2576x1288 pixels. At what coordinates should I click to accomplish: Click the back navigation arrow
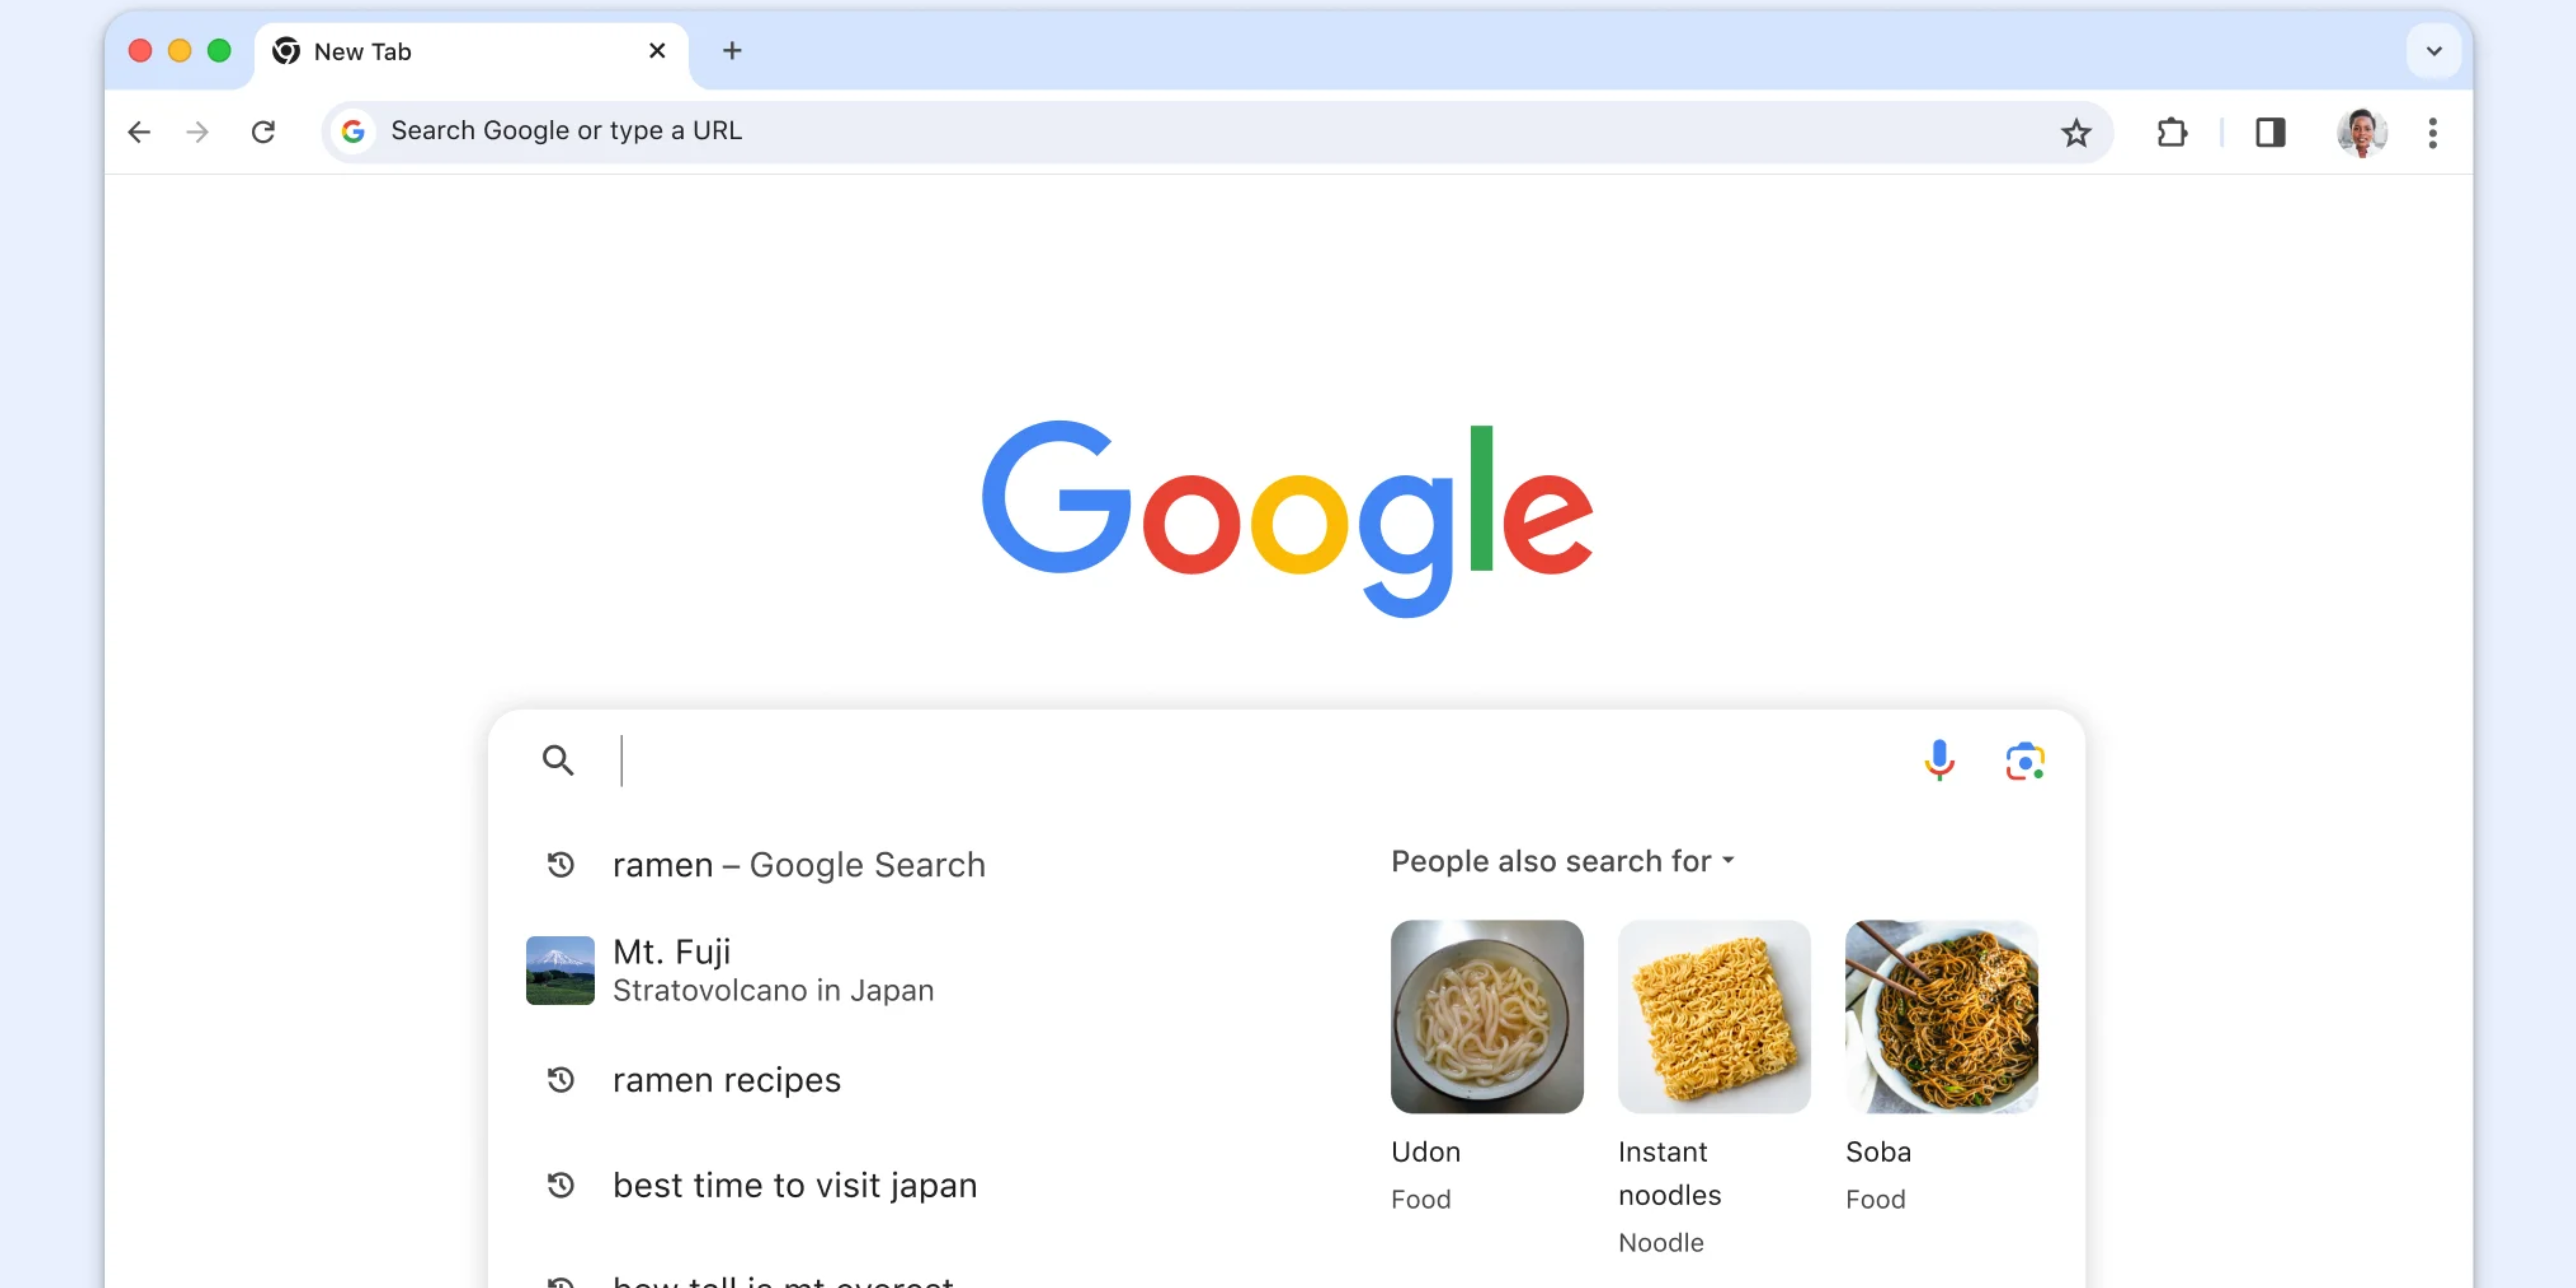[139, 132]
